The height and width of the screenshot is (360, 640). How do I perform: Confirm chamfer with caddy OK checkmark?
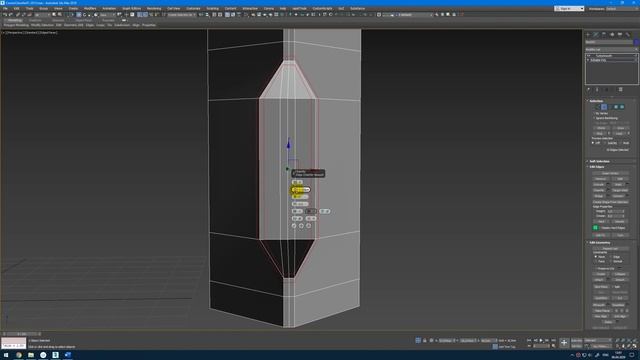(x=294, y=226)
